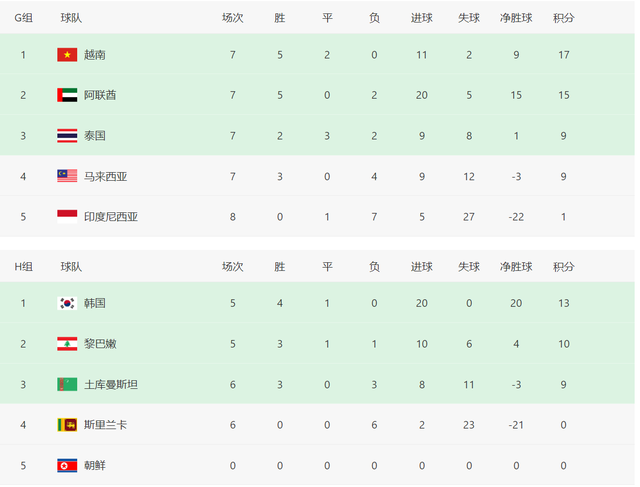640x487 pixels.
Task: Click the Sri Lanka flag icon
Action: click(x=67, y=425)
